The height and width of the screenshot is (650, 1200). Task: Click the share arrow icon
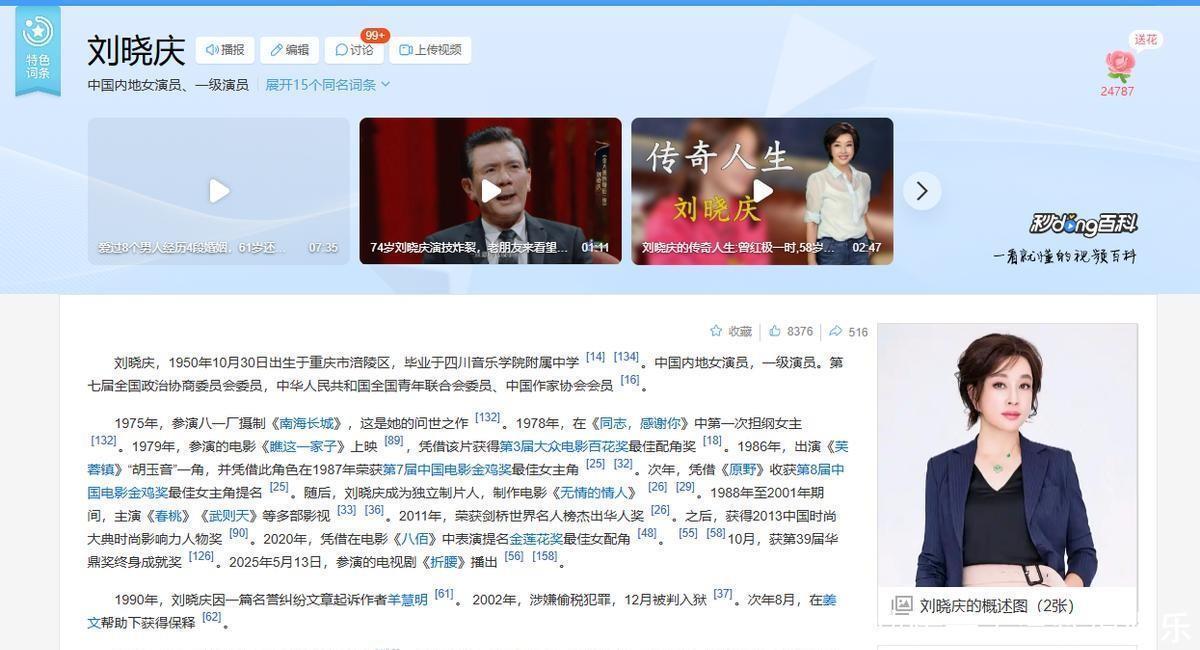835,331
